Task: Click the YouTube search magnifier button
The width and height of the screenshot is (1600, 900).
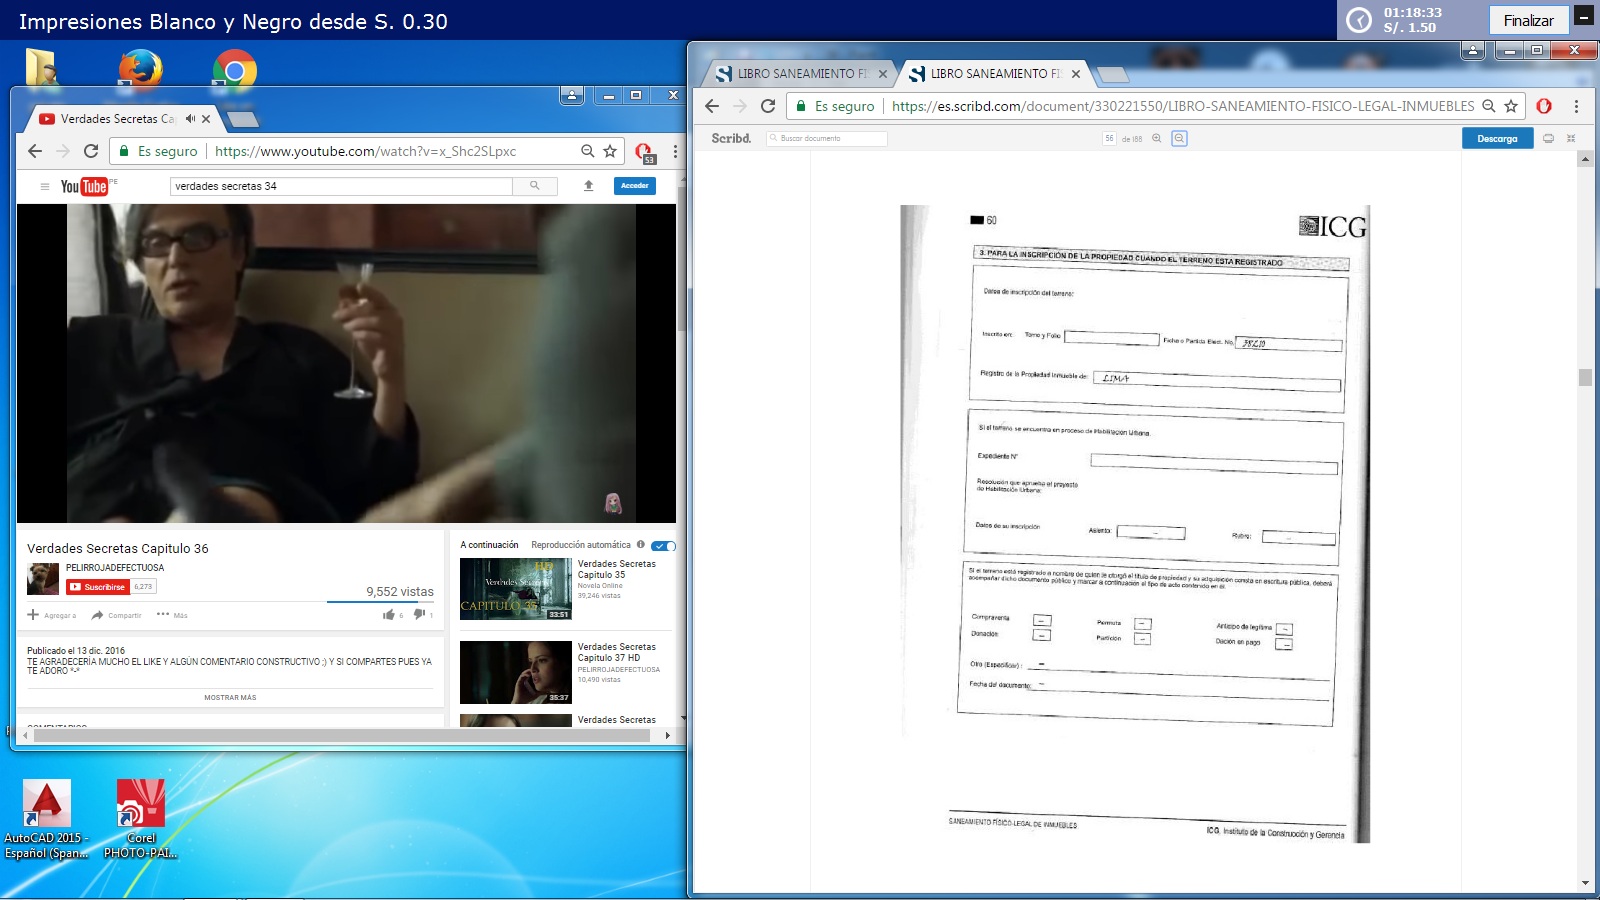Action: 535,186
